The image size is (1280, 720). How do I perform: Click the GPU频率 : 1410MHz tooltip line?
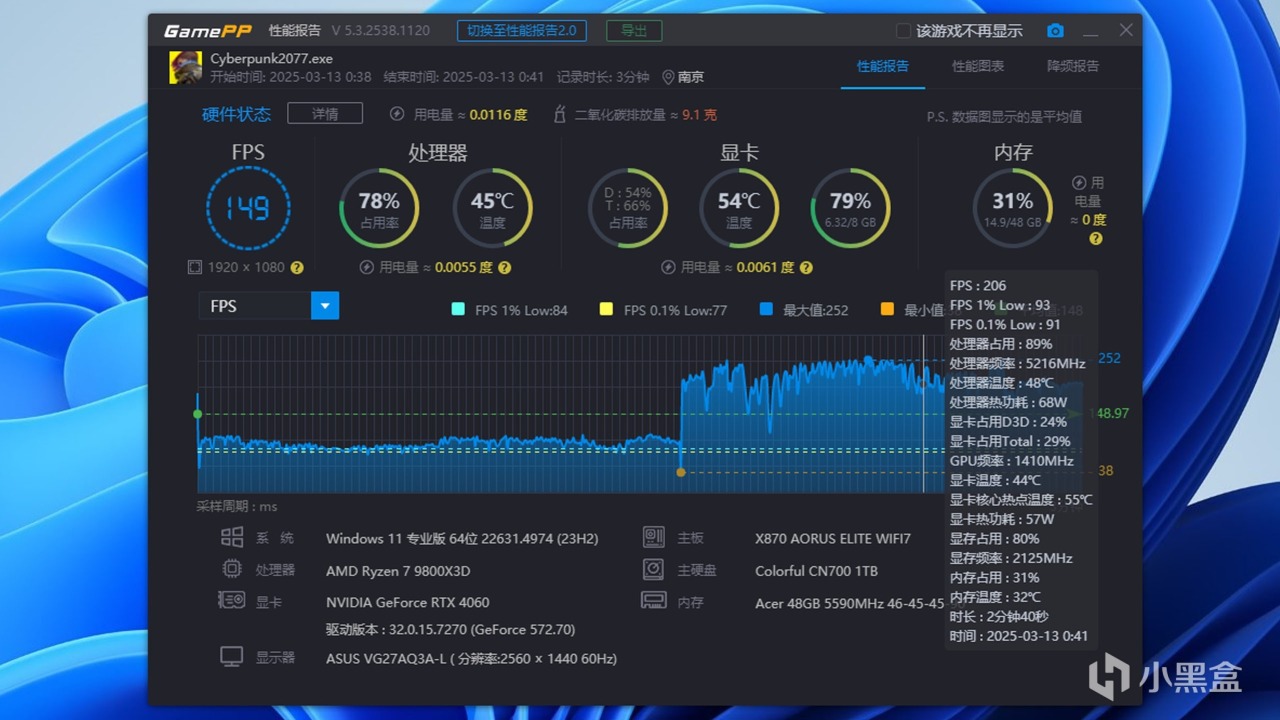tap(1012, 461)
